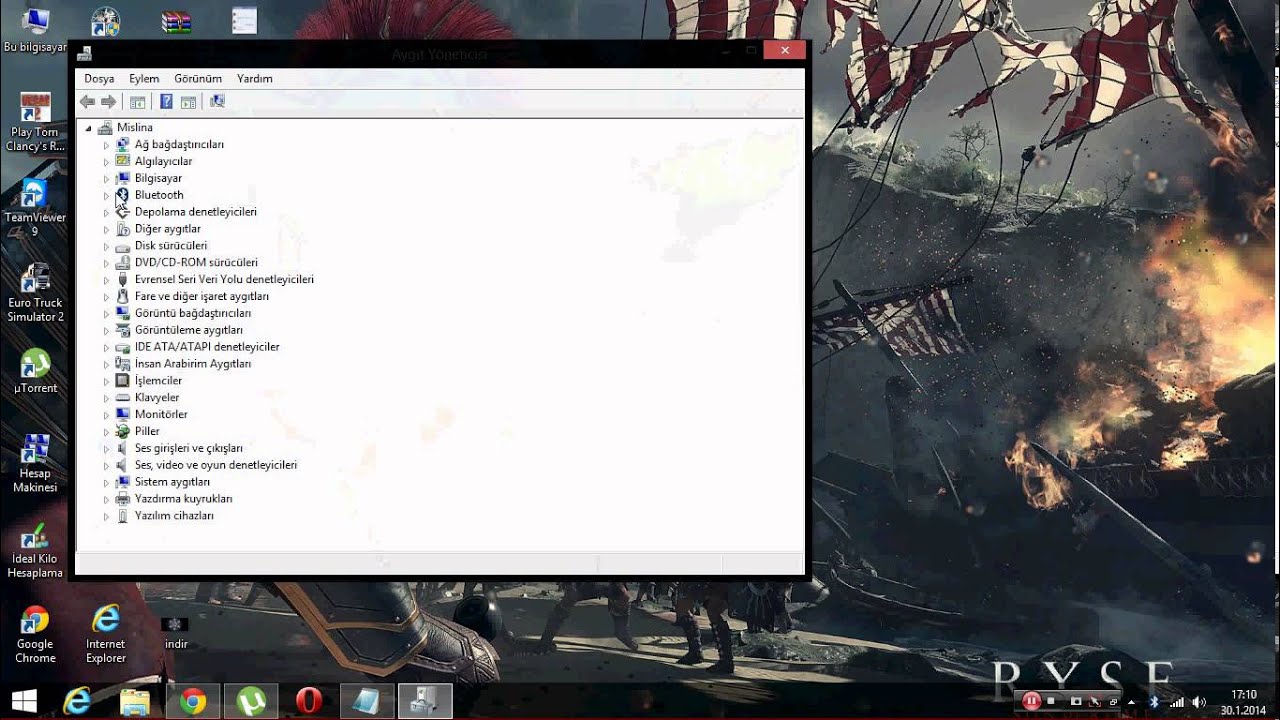Toggle the show/hide action pane toolbar icon

pyautogui.click(x=188, y=102)
